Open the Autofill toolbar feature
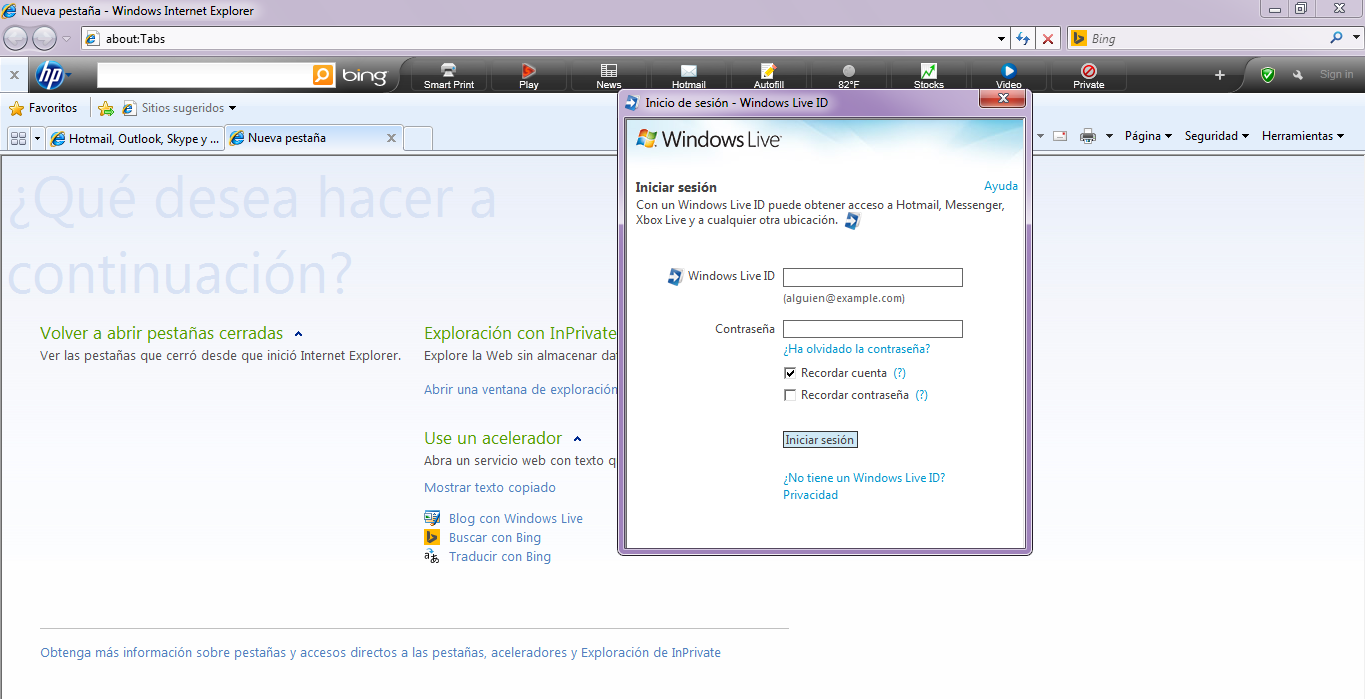This screenshot has width=1365, height=699. point(768,75)
